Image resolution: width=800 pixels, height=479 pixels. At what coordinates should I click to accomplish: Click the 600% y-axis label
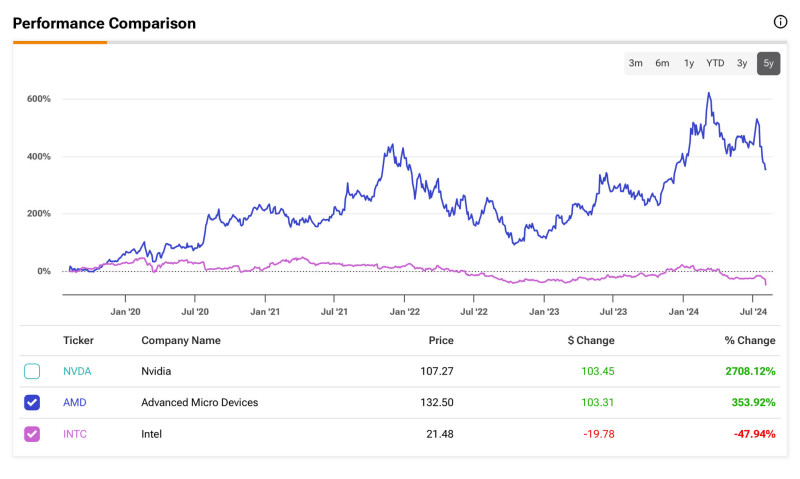[39, 99]
